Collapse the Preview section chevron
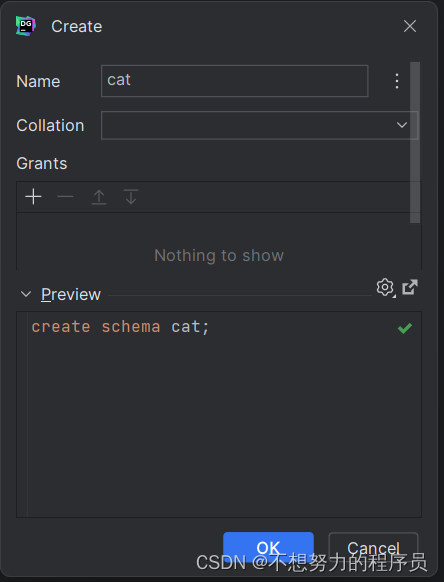Viewport: 444px width, 582px height. [x=26, y=294]
